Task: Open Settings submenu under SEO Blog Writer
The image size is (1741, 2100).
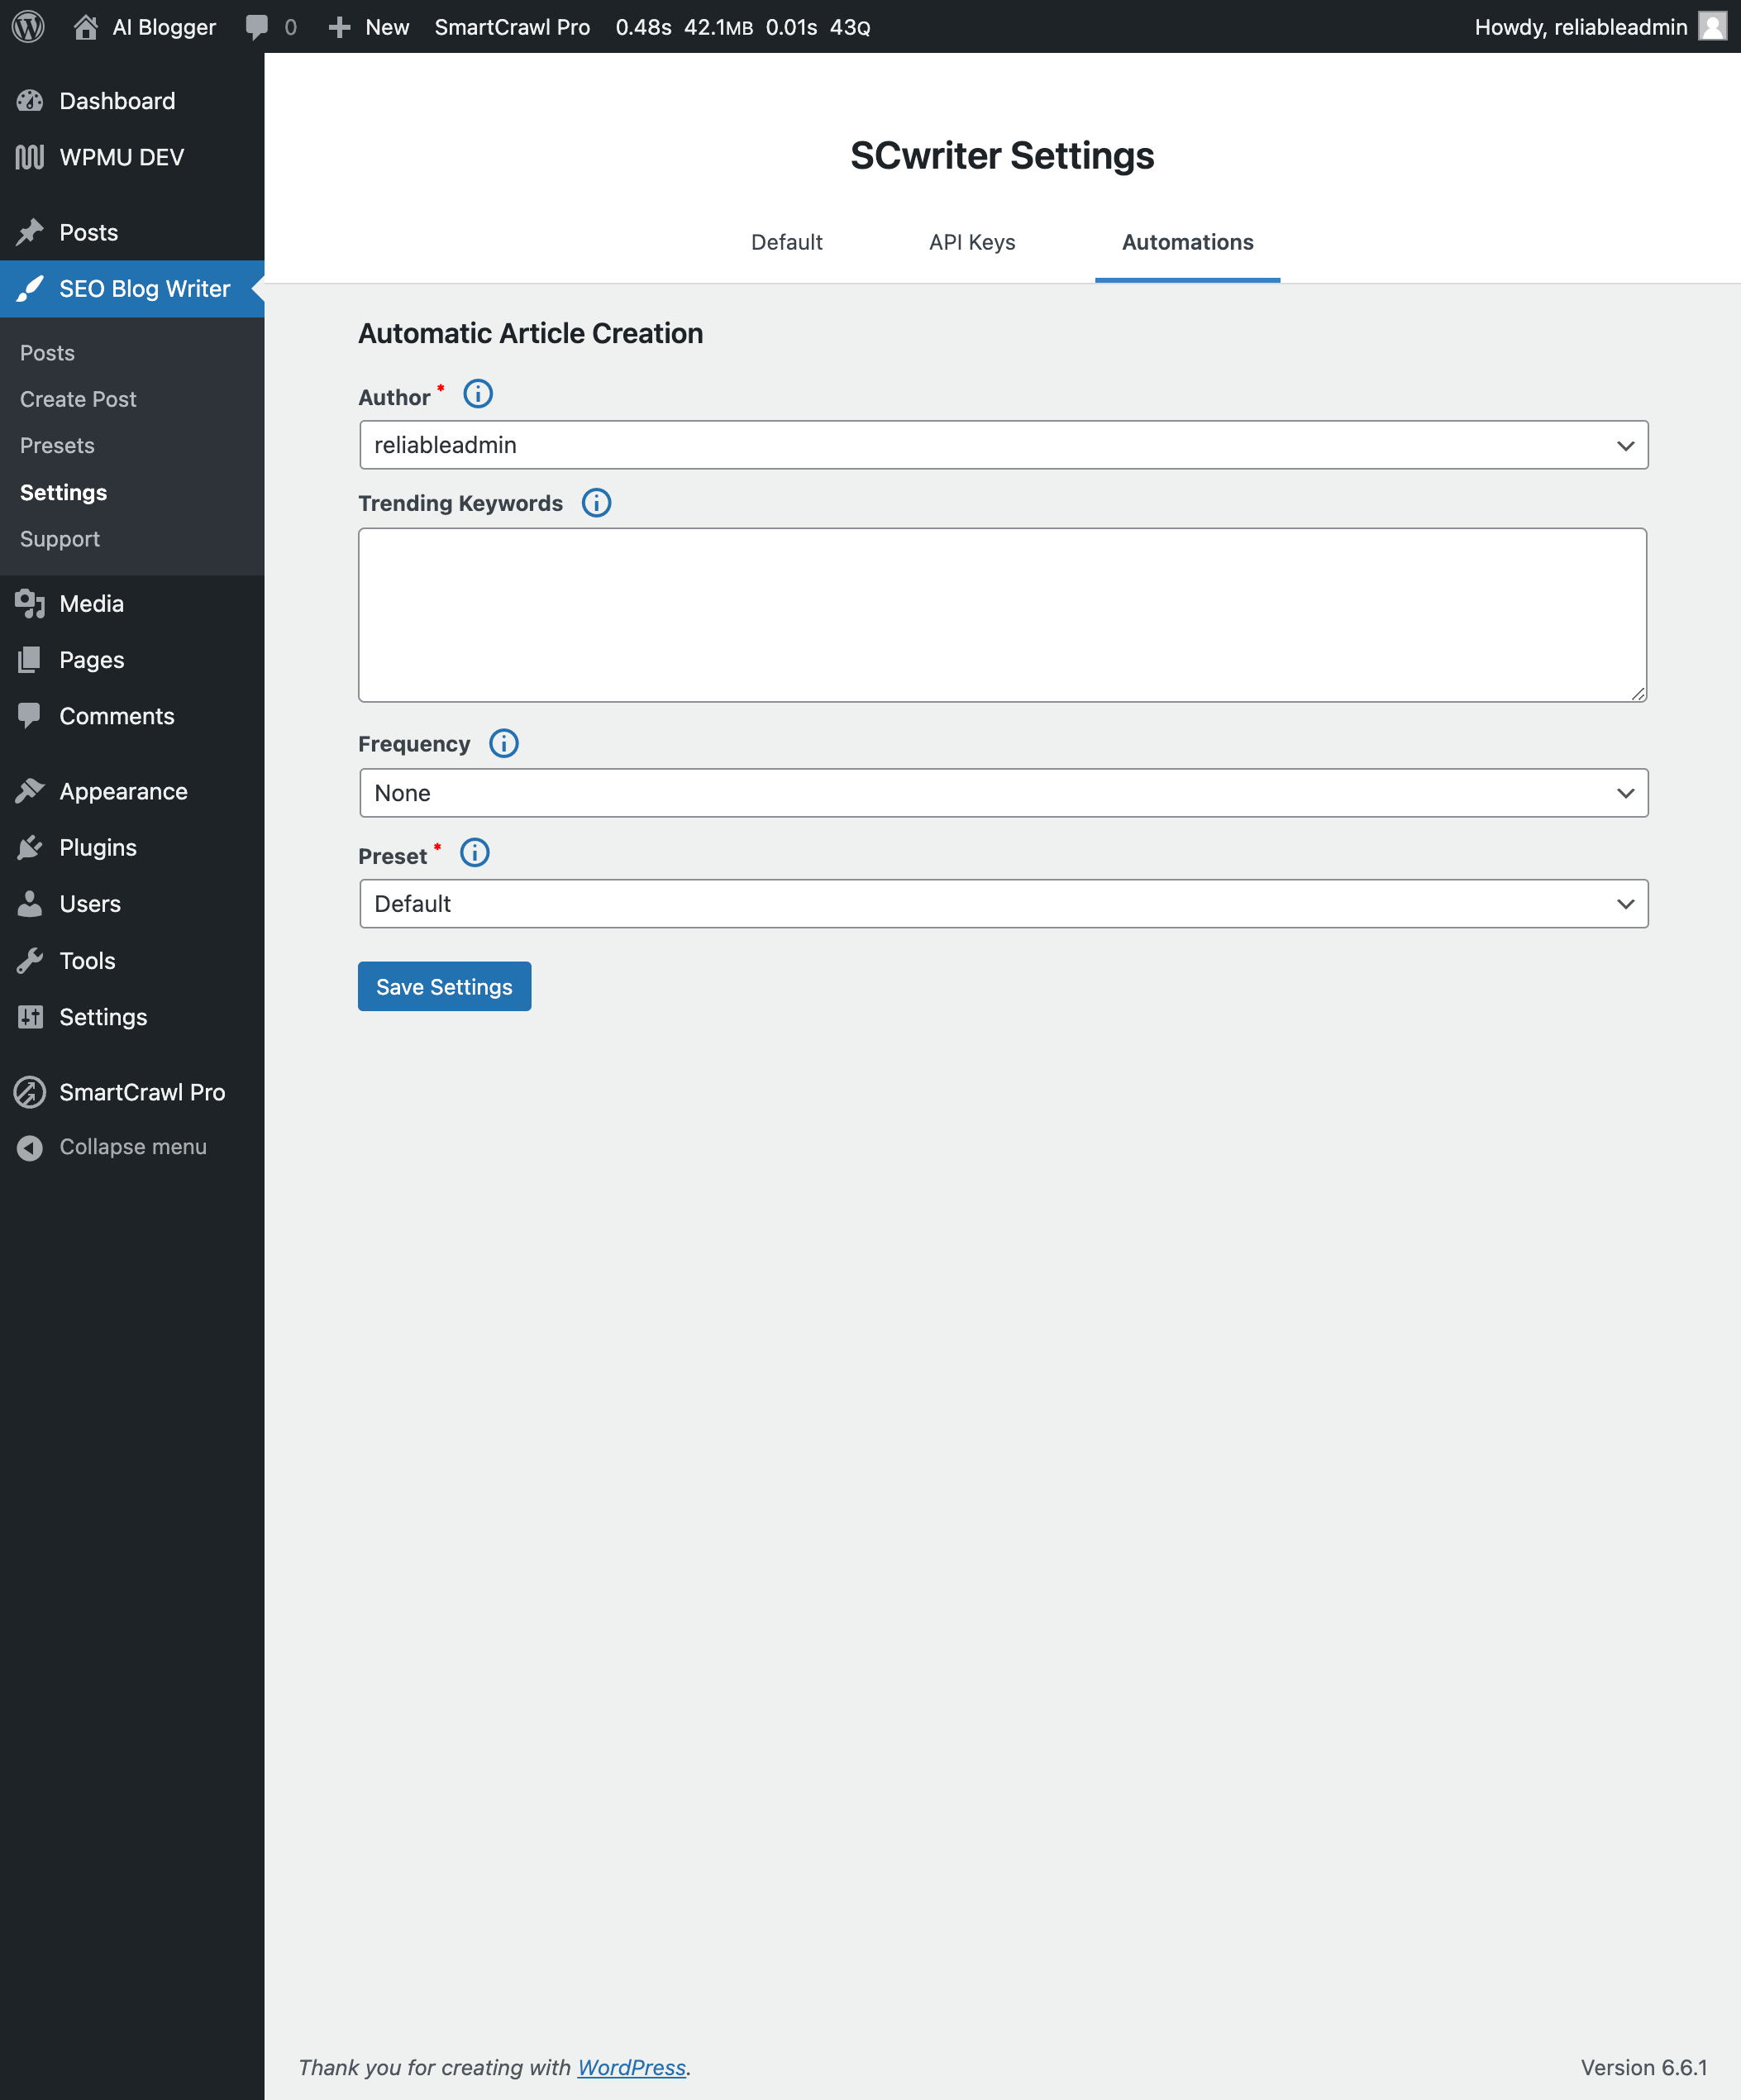Action: click(63, 492)
